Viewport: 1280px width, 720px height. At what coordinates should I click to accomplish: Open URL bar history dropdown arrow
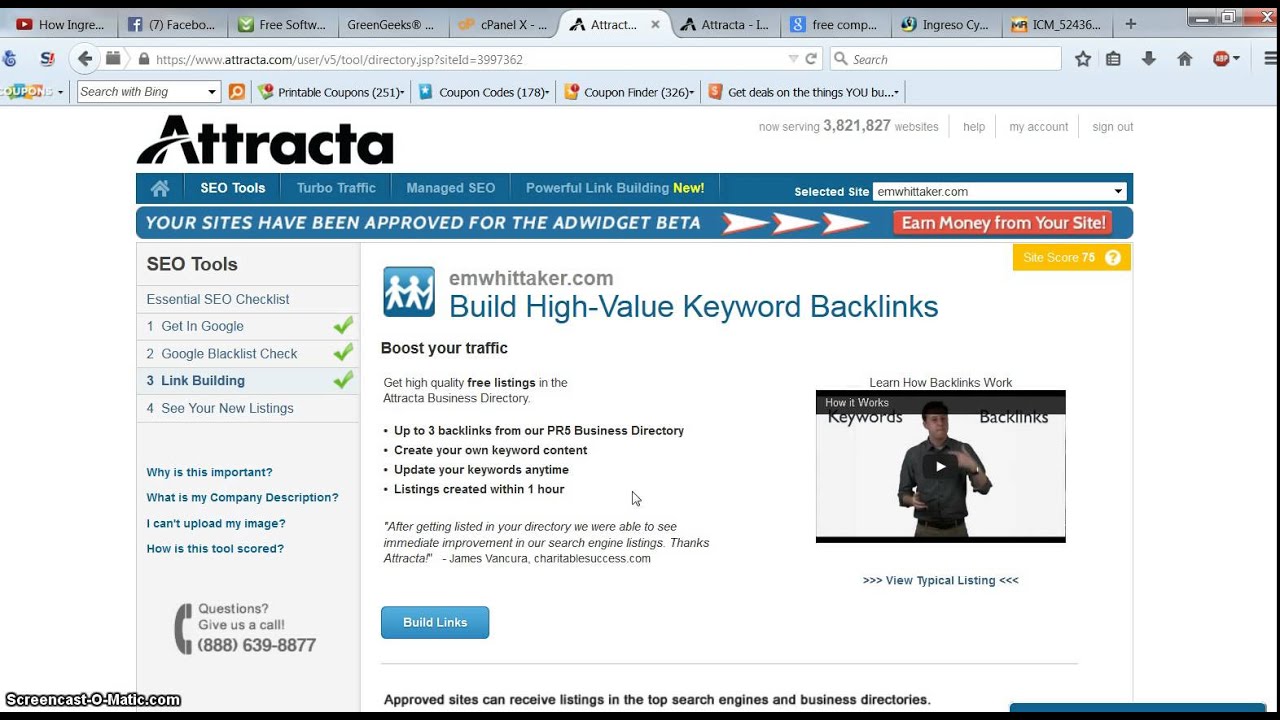coord(793,59)
